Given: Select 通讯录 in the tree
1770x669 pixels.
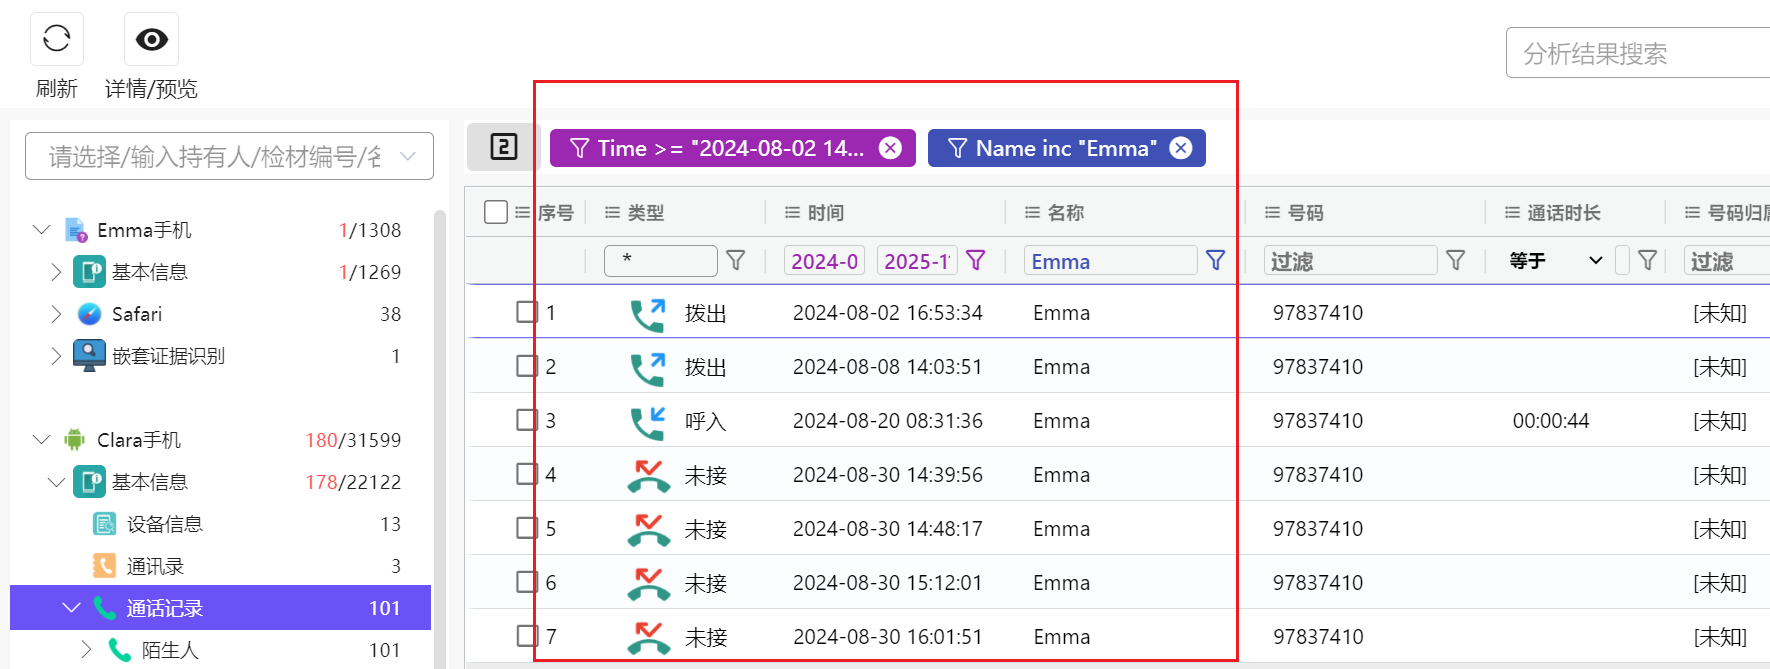Looking at the screenshot, I should tap(155, 566).
